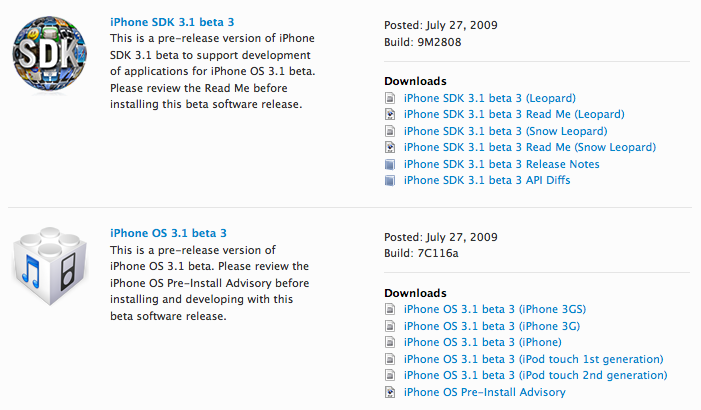Click file icon beside iPod touch 1st generation download
701x410 pixels.
[x=390, y=359]
